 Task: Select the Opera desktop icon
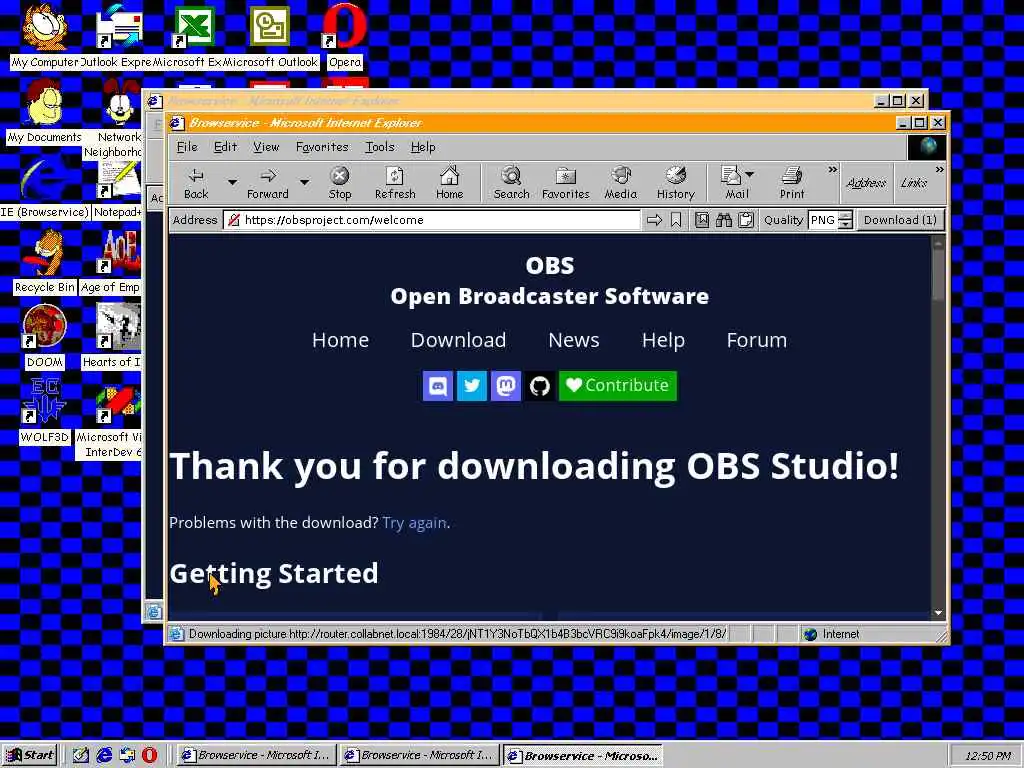tap(344, 36)
